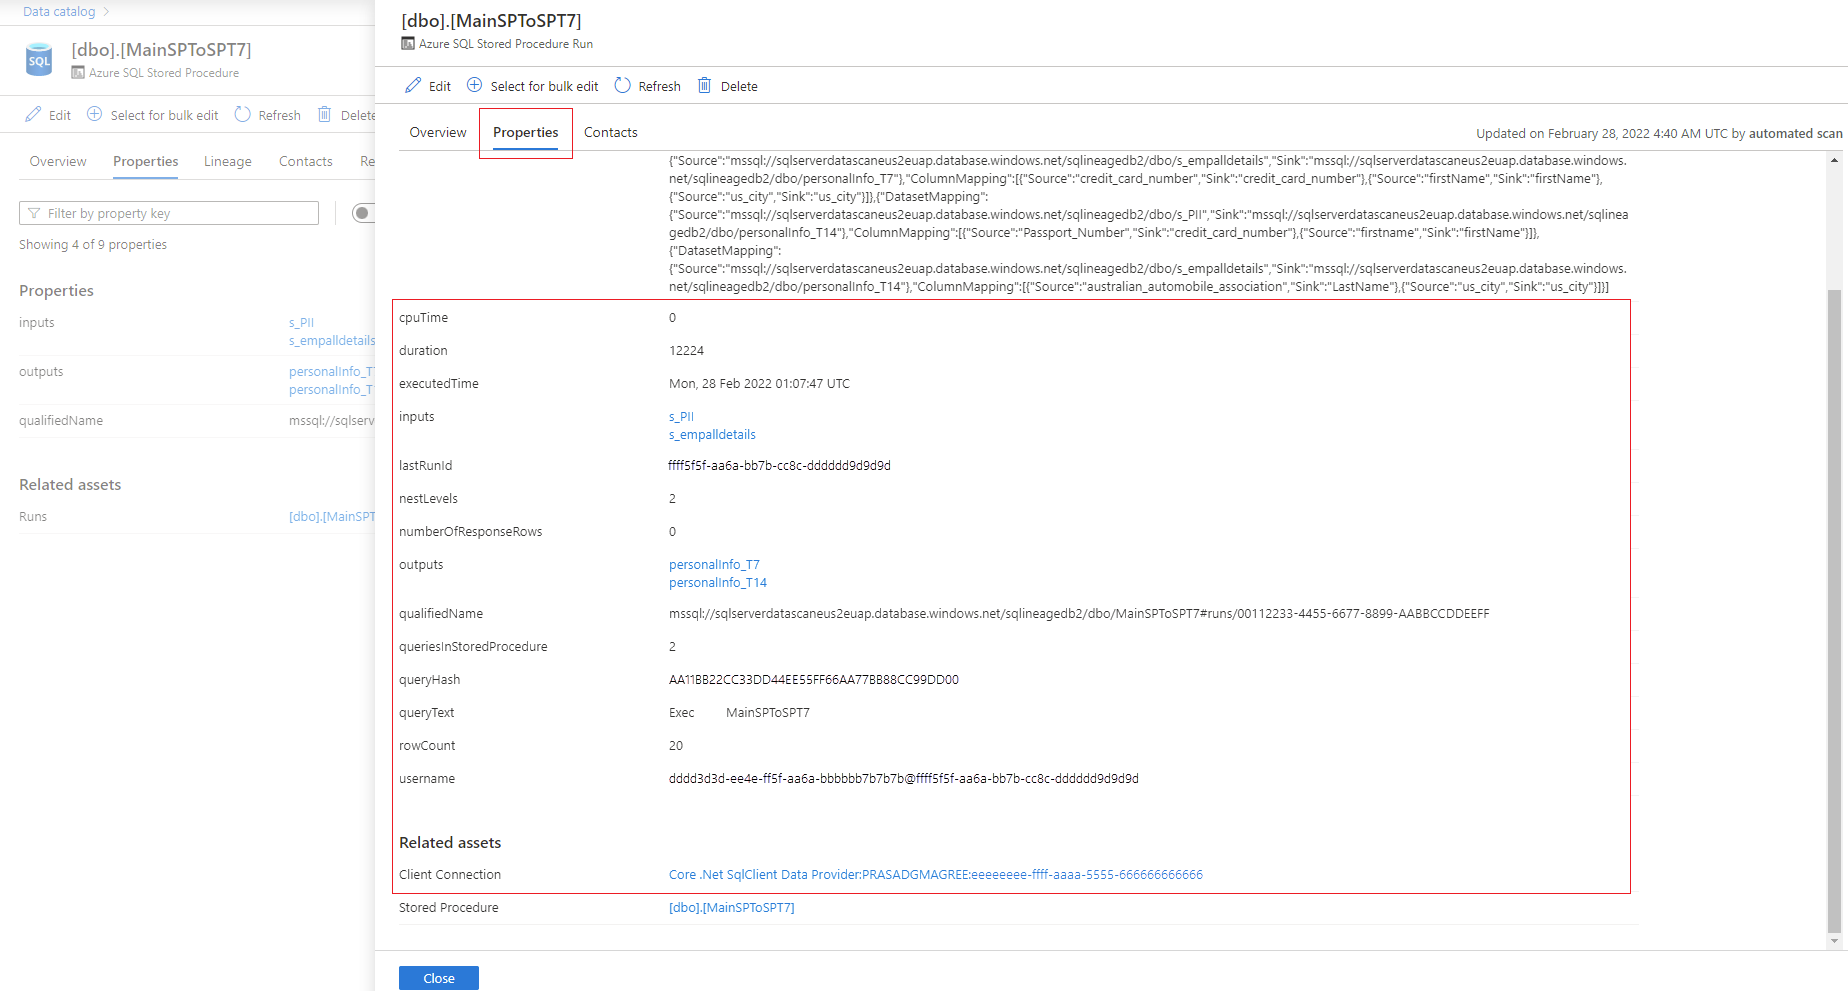Open the s_empalldetails link in the background properties
Screen dimensions: 1848x991
332,341
